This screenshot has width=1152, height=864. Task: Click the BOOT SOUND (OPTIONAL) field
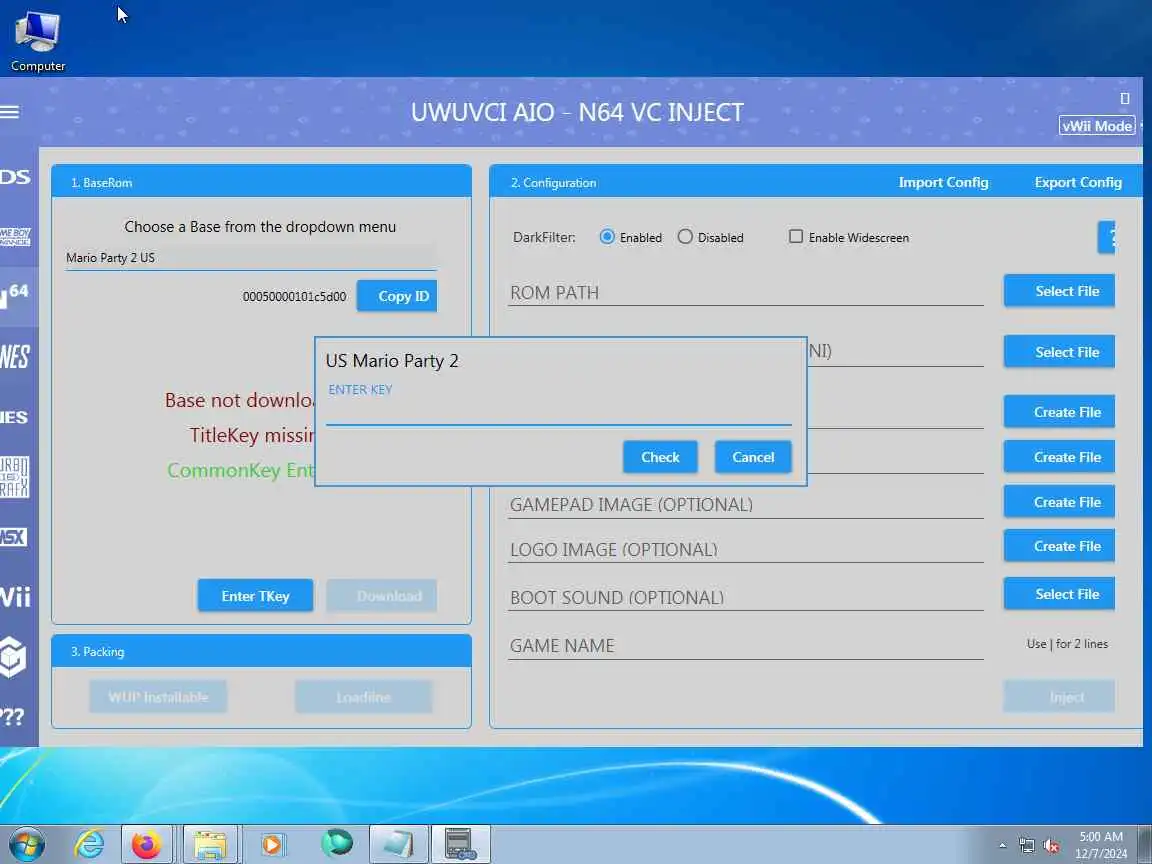746,597
